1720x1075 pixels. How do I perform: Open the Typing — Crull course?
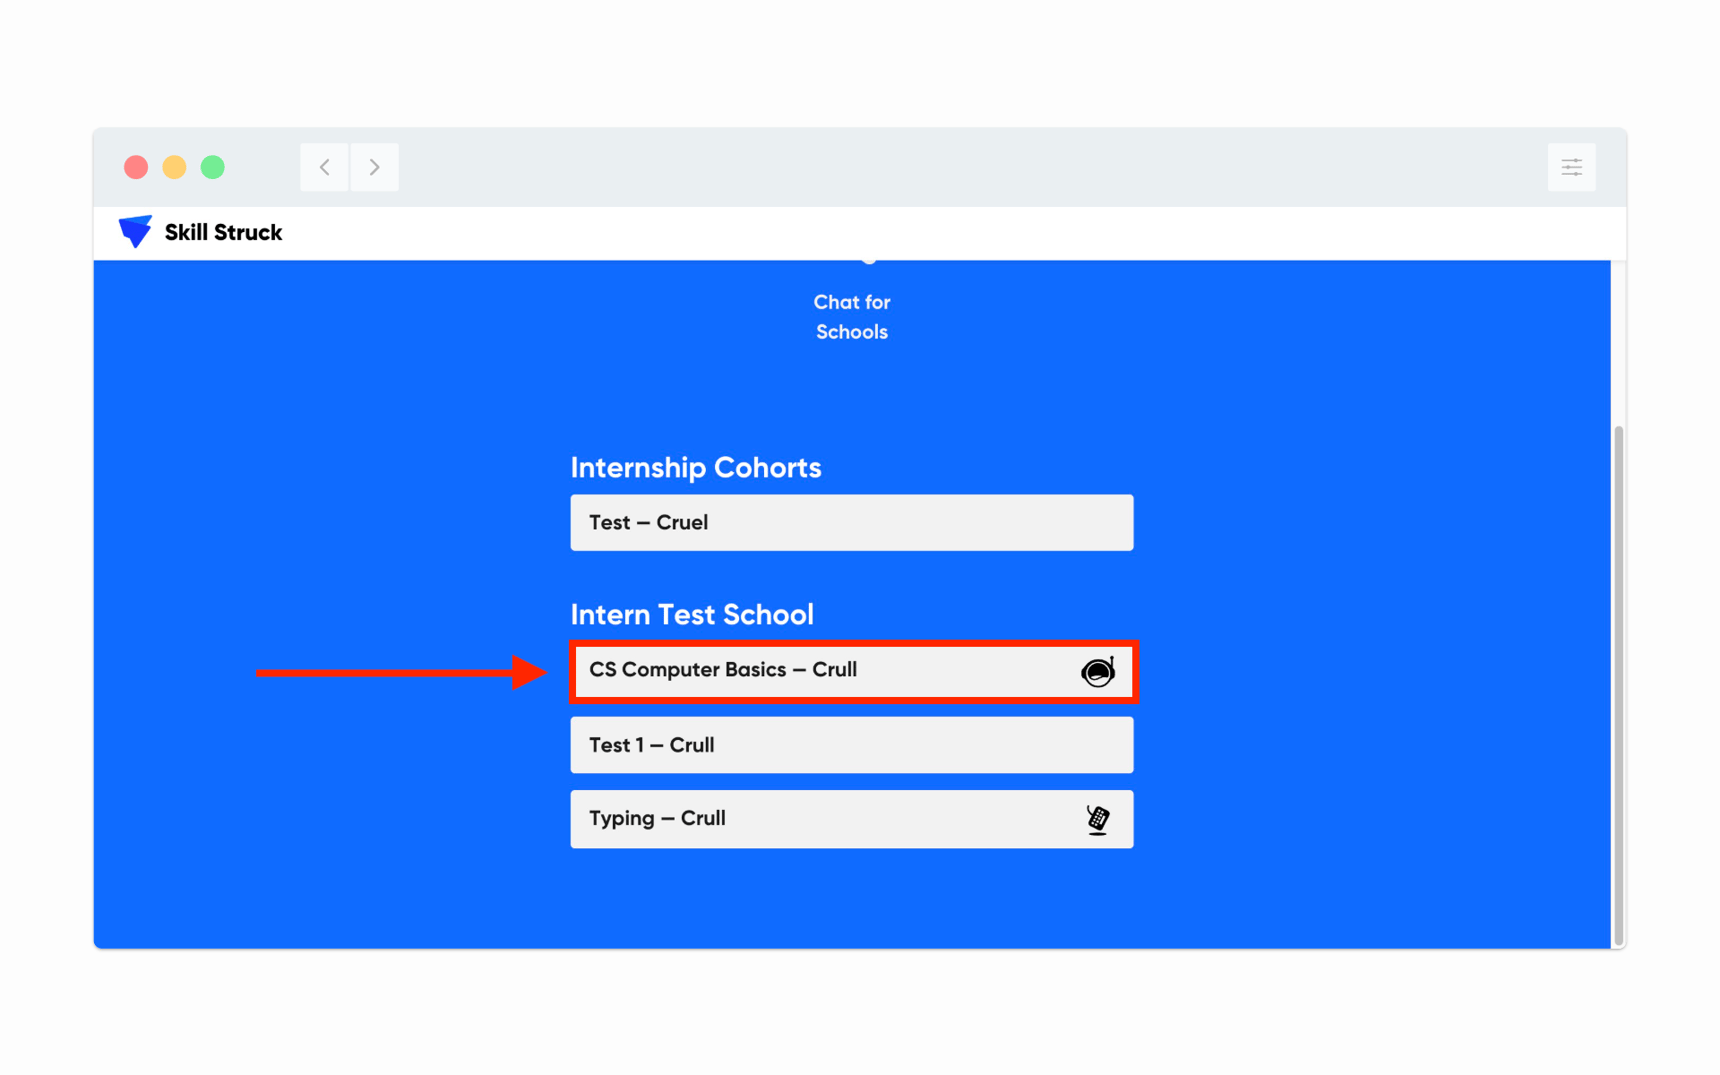point(851,818)
